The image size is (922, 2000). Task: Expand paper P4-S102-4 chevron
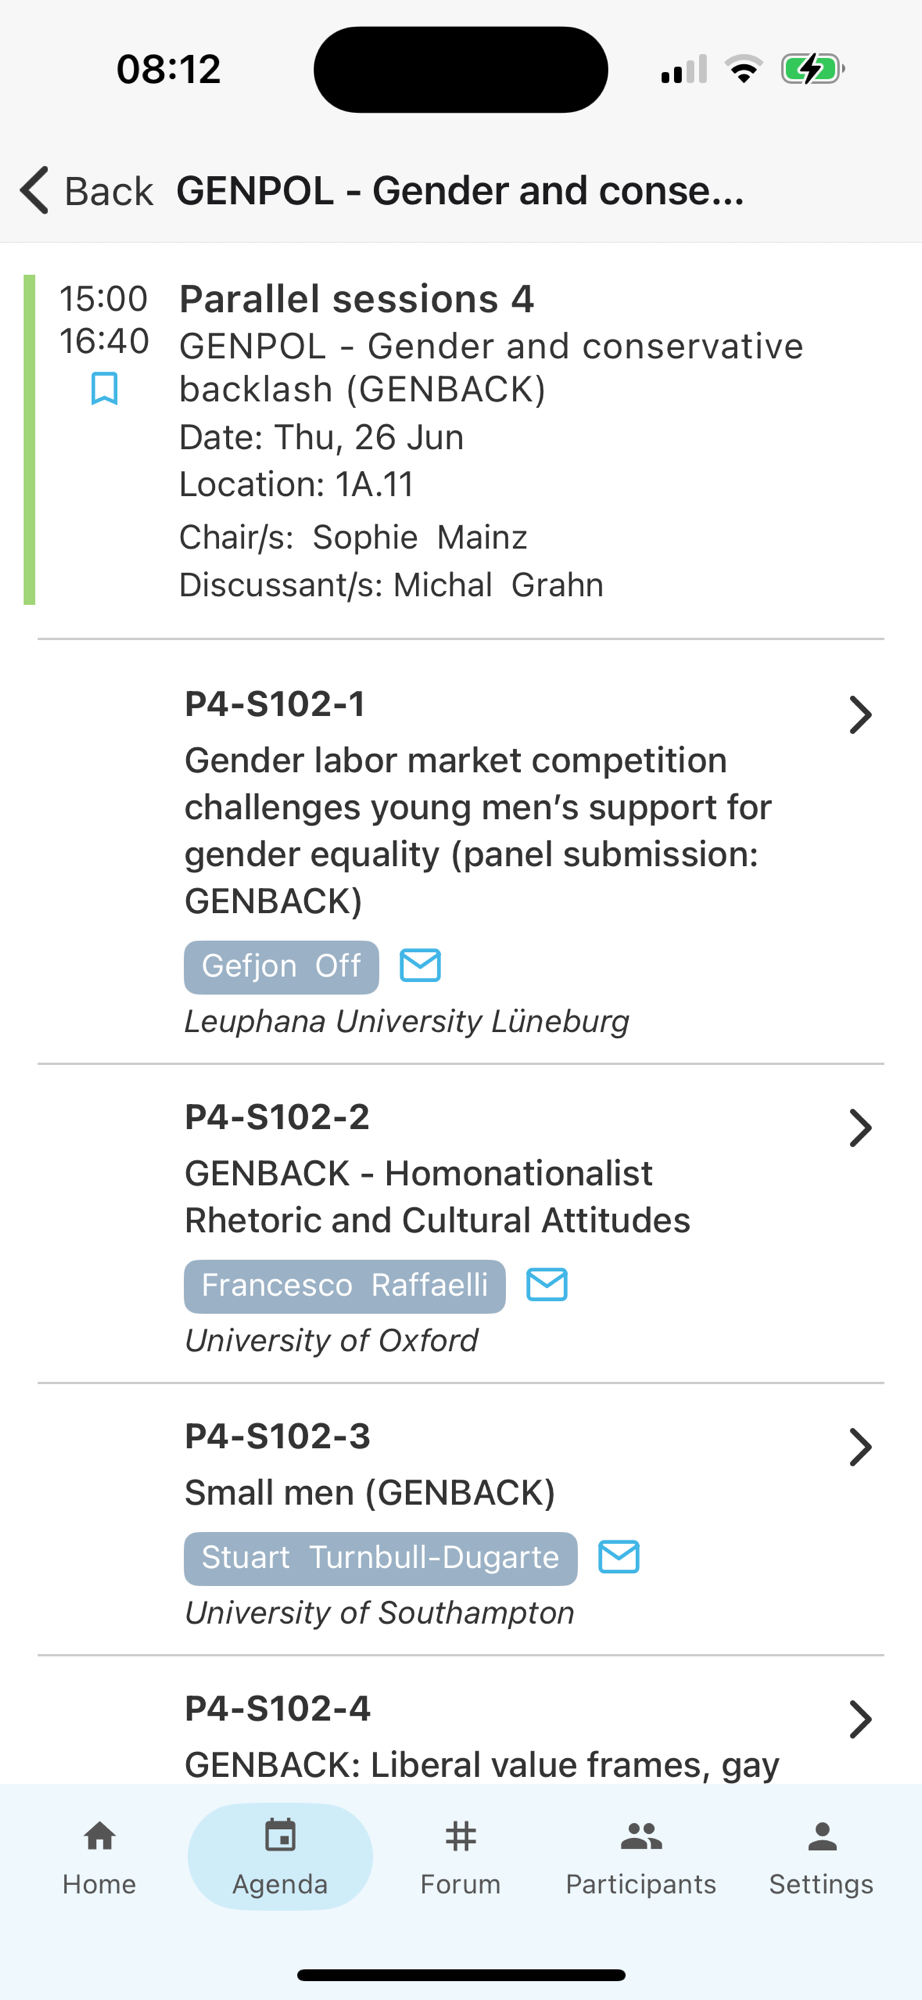point(860,1719)
